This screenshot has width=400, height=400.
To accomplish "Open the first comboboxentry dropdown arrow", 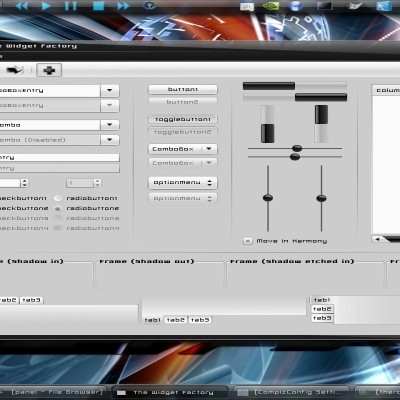I will pyautogui.click(x=110, y=90).
